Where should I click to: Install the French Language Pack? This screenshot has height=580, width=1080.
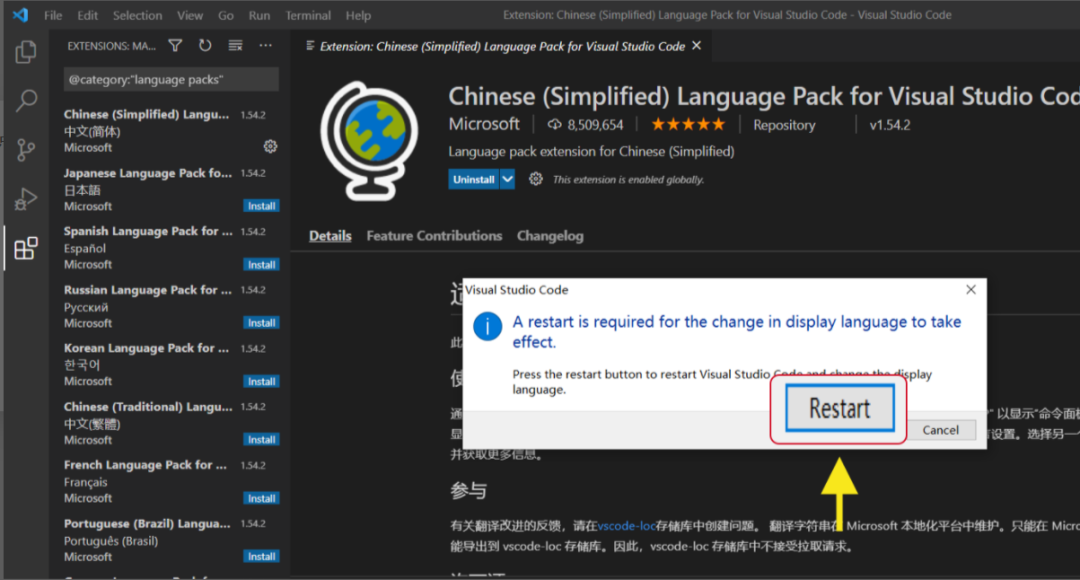pyautogui.click(x=262, y=498)
